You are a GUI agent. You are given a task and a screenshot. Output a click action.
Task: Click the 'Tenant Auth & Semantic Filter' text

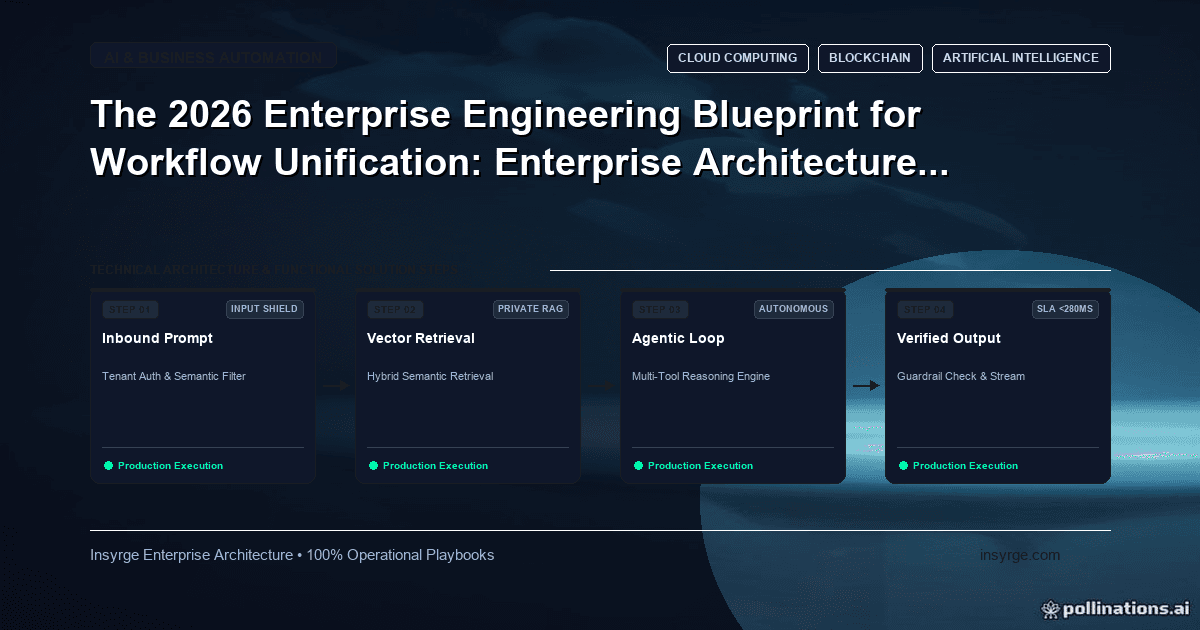pos(174,376)
